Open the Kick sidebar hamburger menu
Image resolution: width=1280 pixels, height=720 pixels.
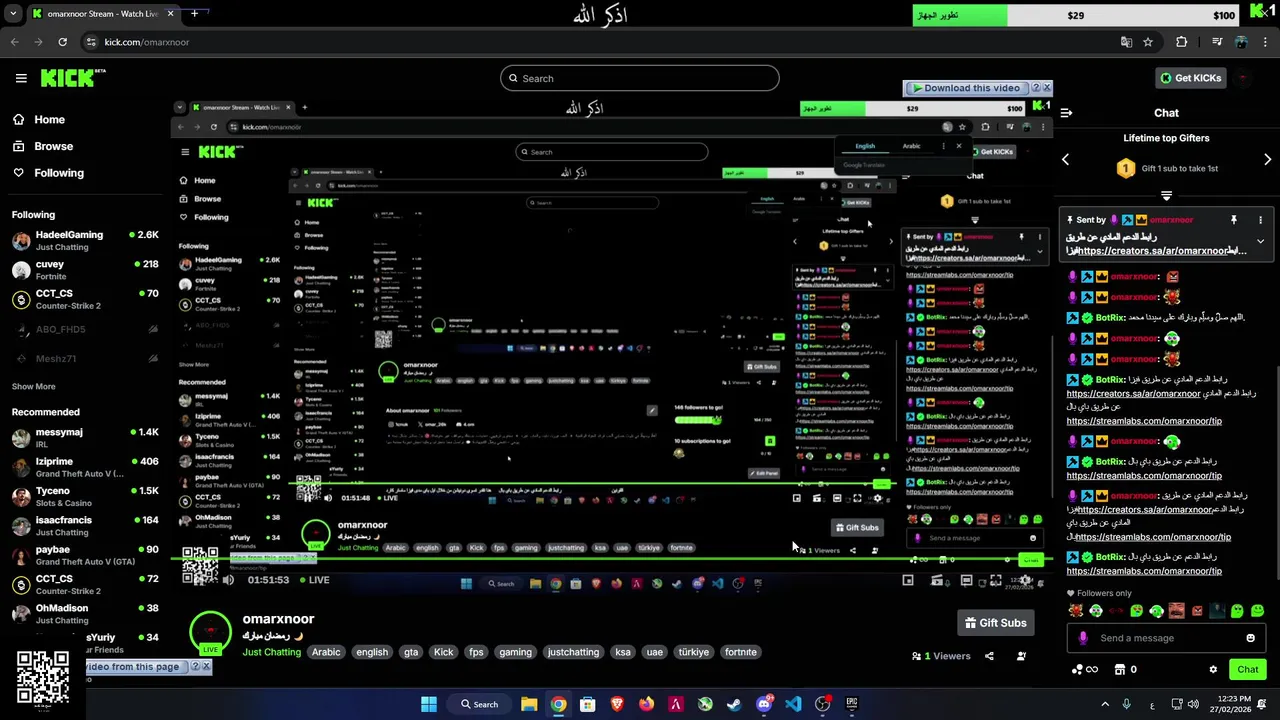(21, 78)
